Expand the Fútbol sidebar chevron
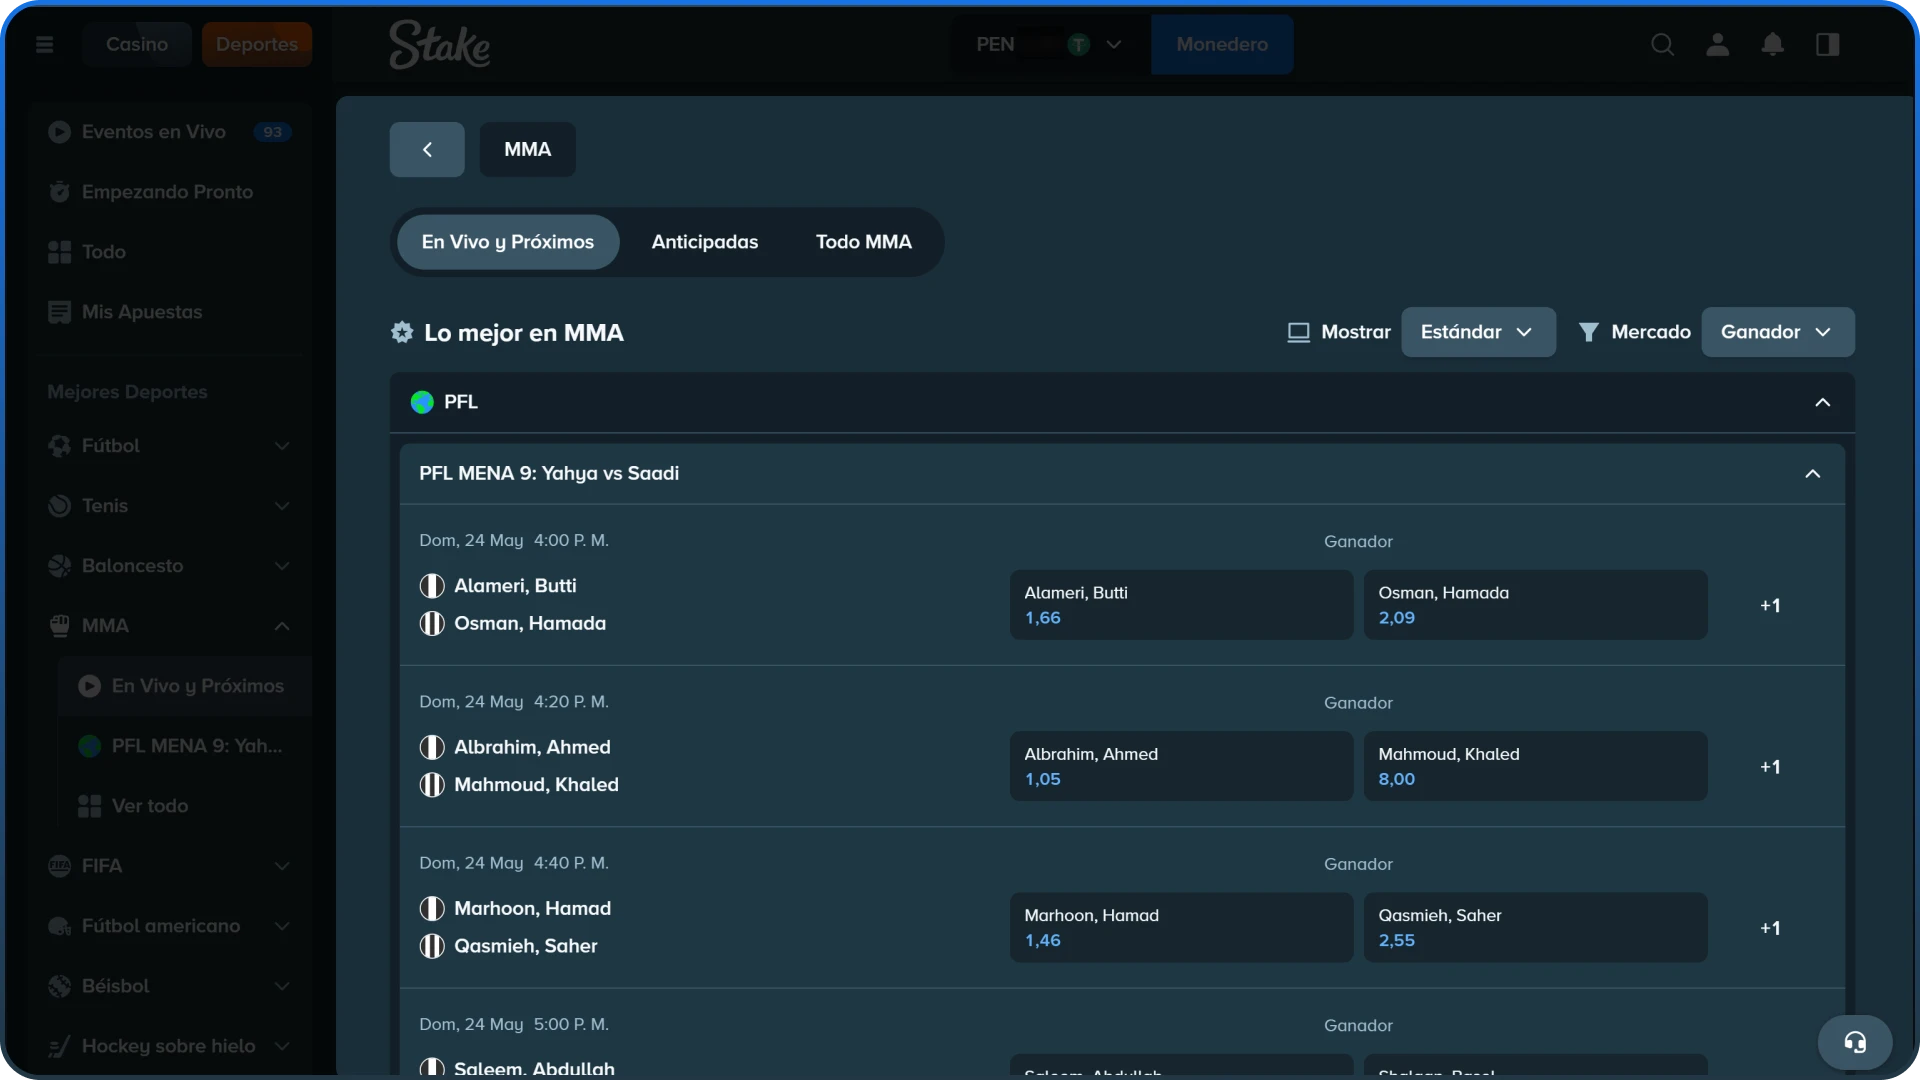Viewport: 1920px width, 1080px height. (x=282, y=446)
